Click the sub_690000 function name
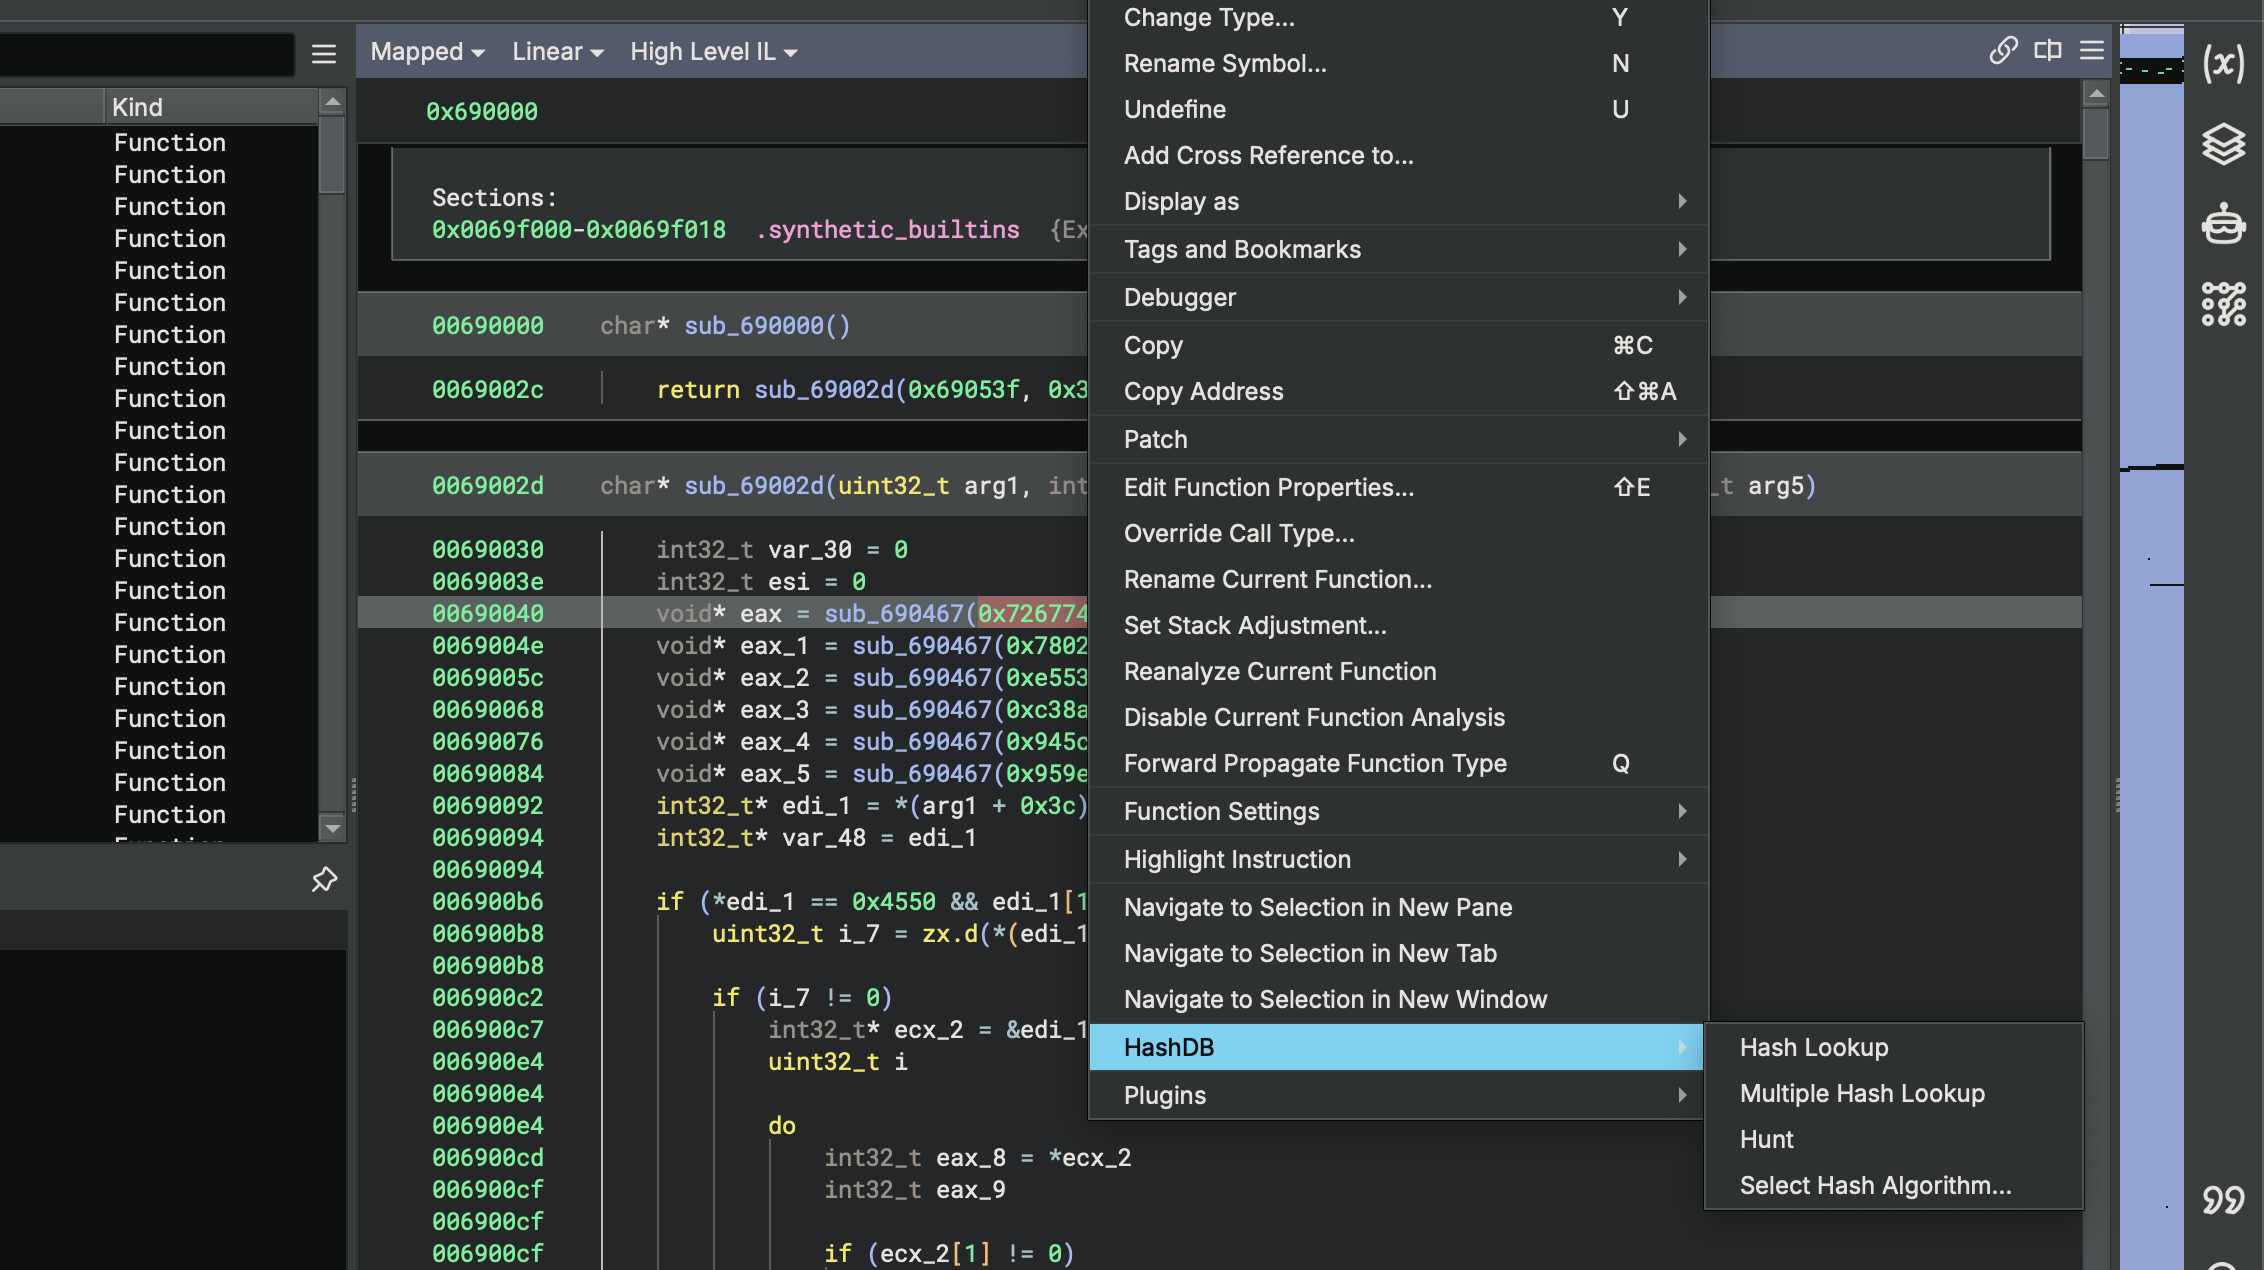Viewport: 2264px width, 1270px height. pyautogui.click(x=754, y=326)
